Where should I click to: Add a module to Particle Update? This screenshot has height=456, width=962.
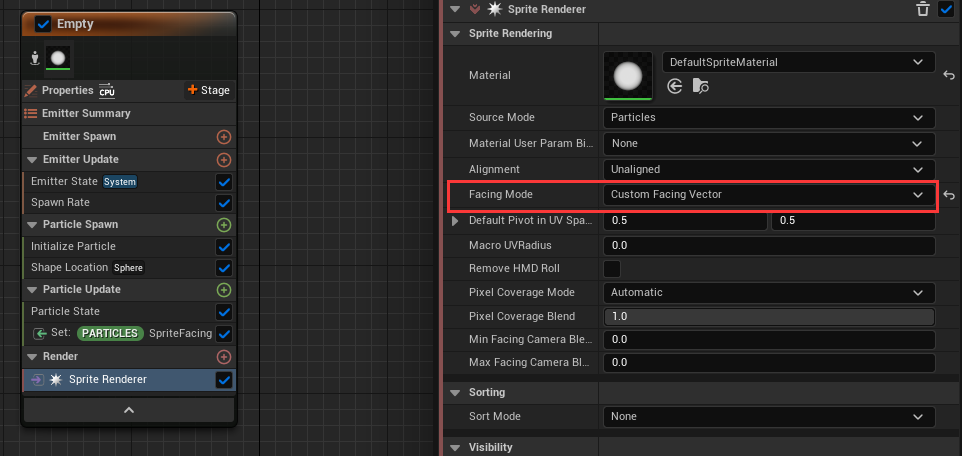(x=224, y=290)
